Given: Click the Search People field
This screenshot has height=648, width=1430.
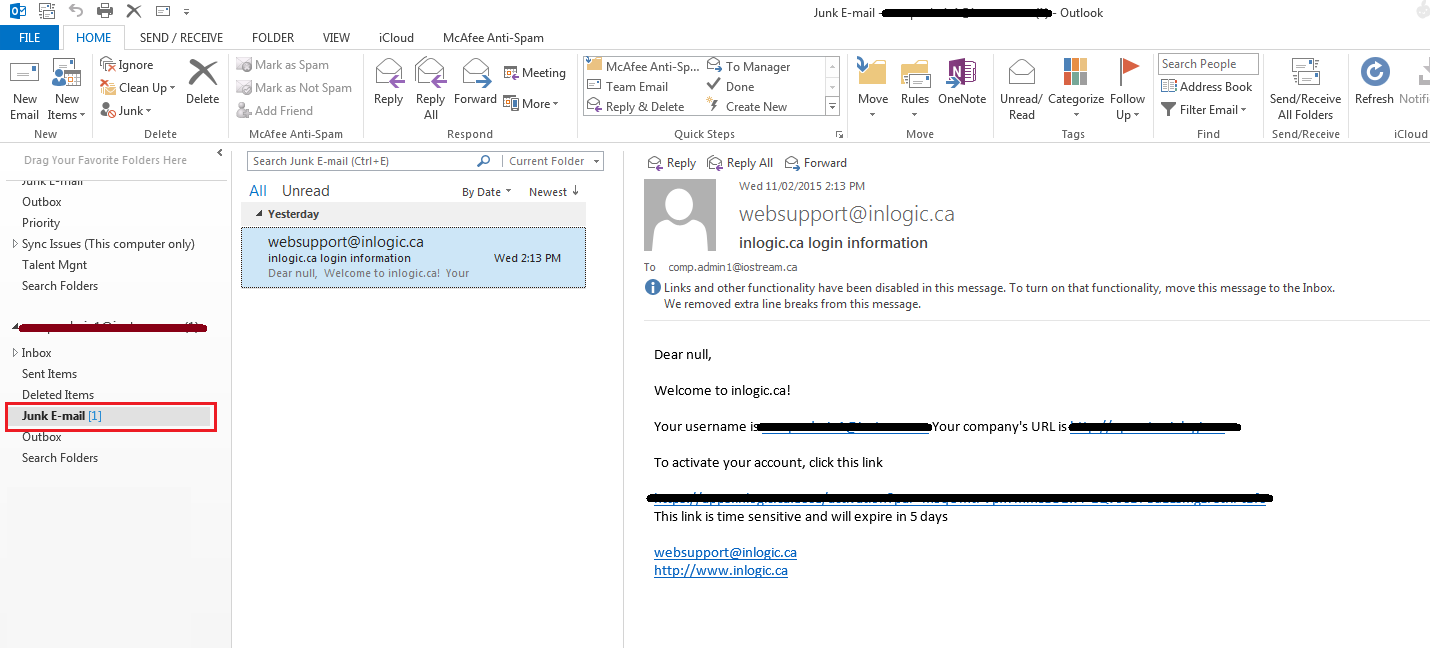Looking at the screenshot, I should tap(1208, 64).
